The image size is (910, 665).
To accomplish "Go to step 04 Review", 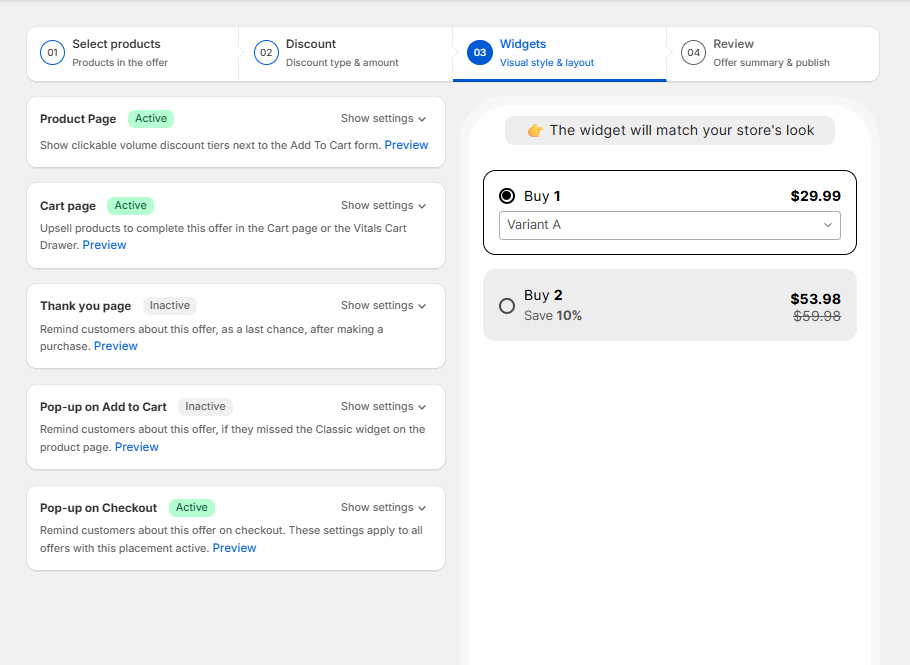I will [x=772, y=53].
